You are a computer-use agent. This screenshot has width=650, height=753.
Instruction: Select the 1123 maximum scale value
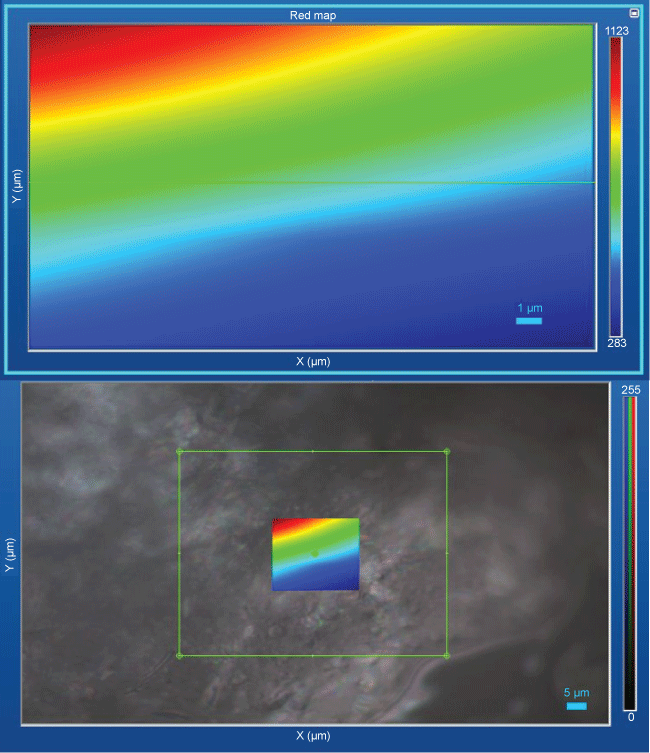(x=617, y=31)
